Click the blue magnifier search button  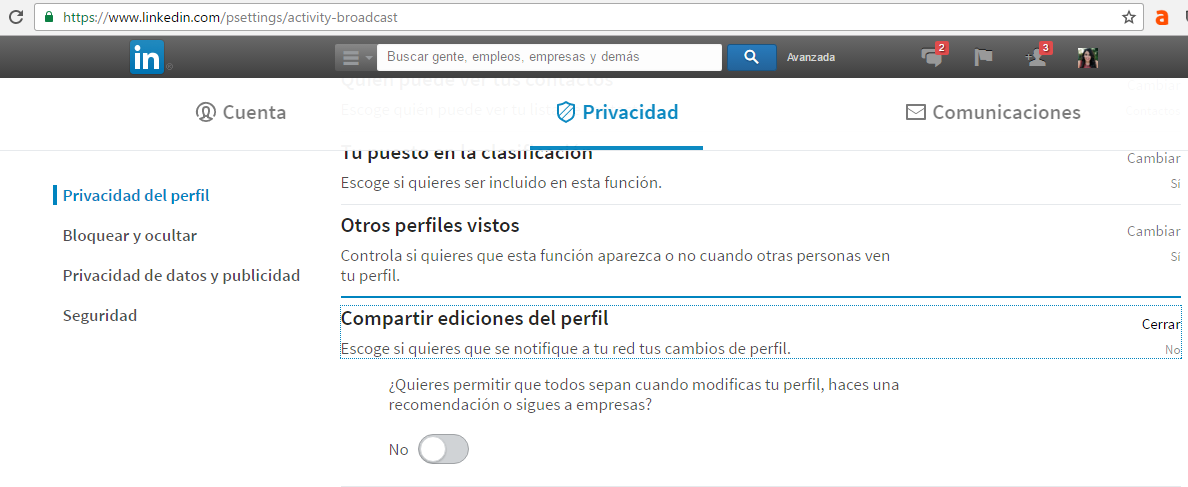752,57
